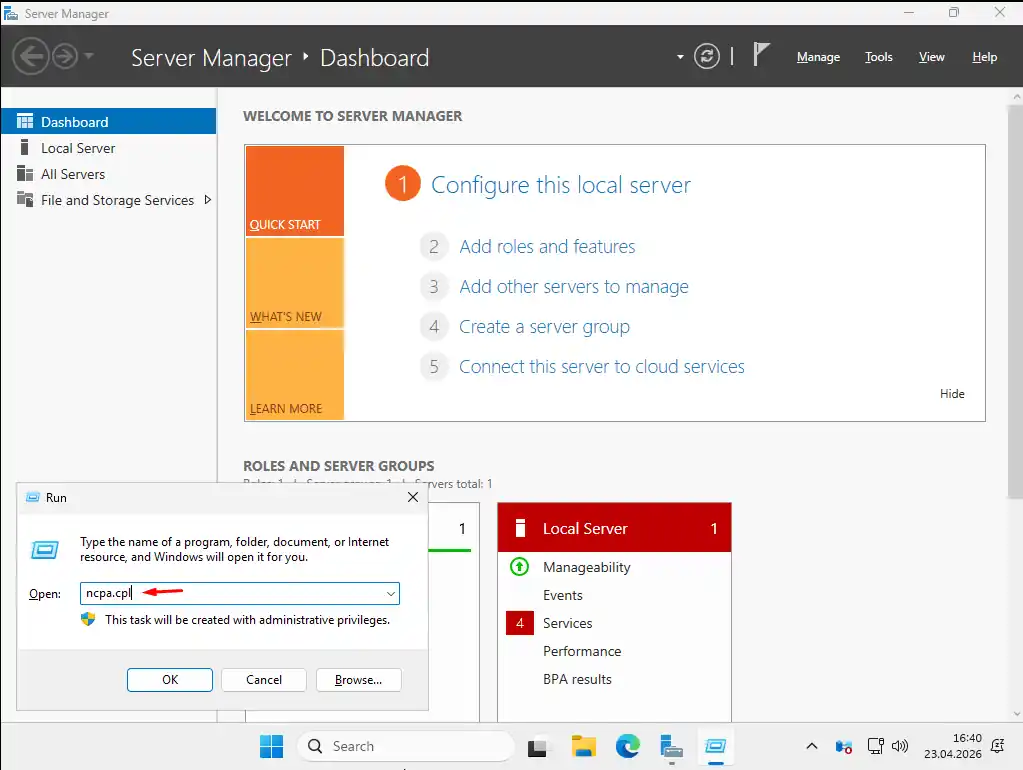The width and height of the screenshot is (1023, 770).
Task: Open Task View icon on taskbar
Action: [x=538, y=747]
